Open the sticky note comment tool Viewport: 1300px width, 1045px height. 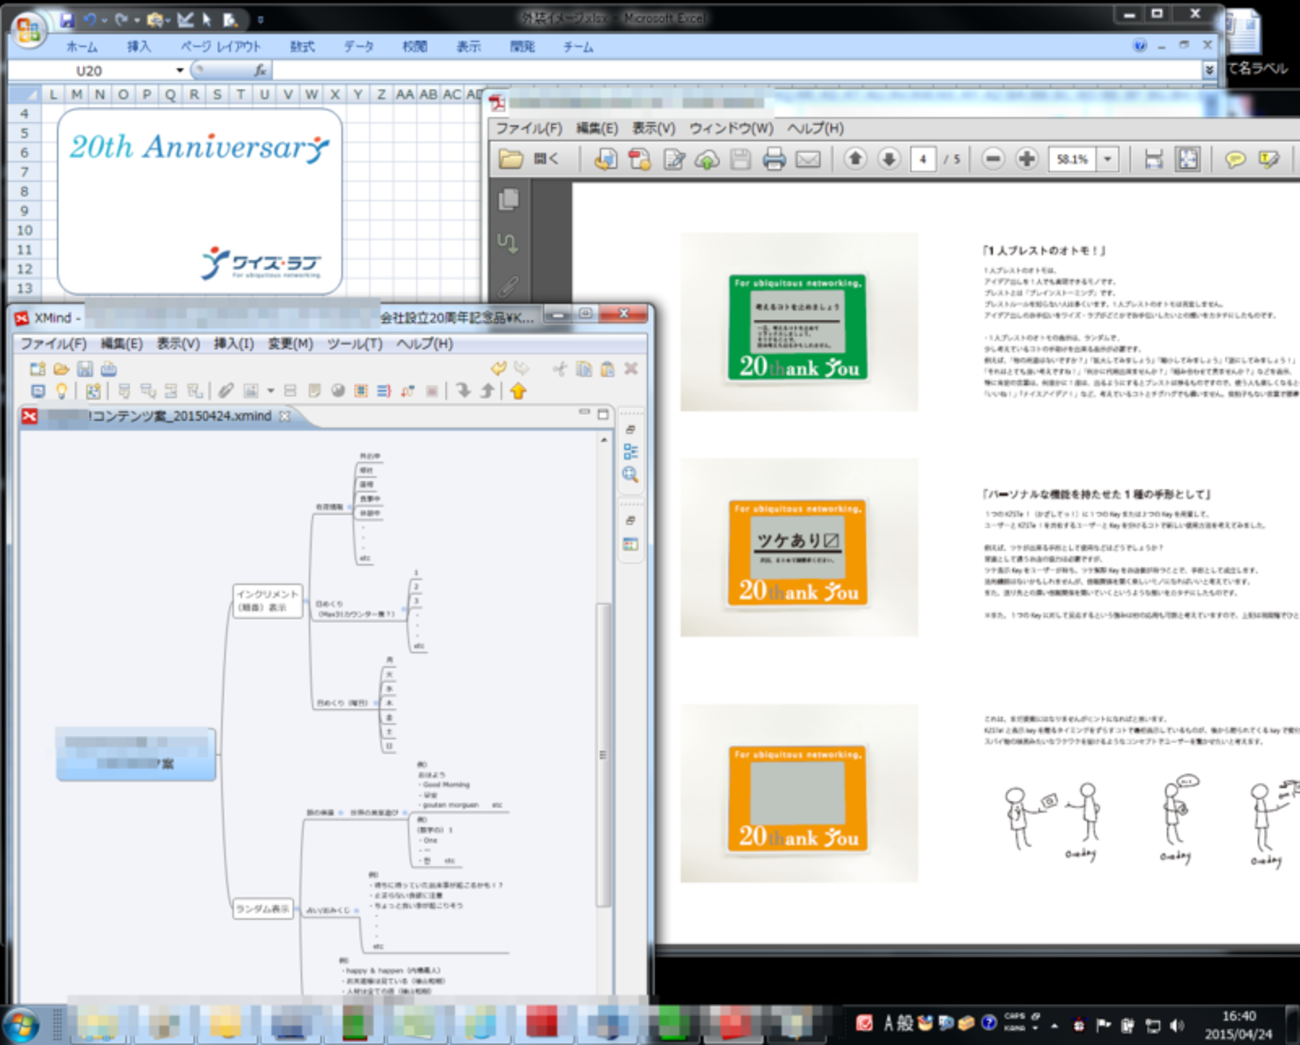[x=1235, y=159]
